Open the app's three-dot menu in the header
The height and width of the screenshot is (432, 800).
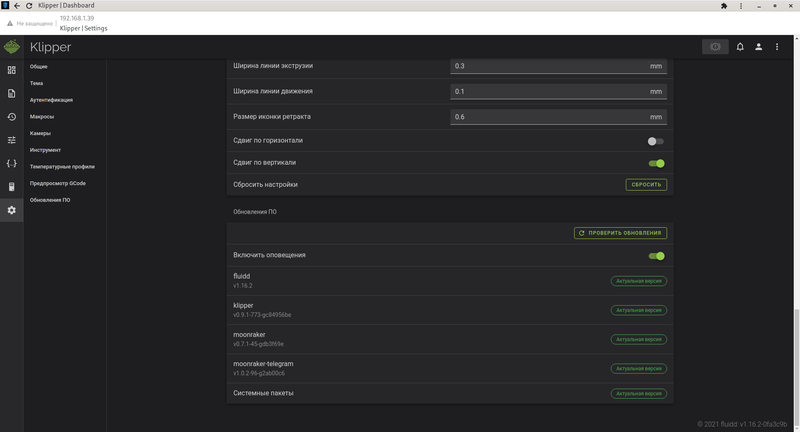pos(779,46)
